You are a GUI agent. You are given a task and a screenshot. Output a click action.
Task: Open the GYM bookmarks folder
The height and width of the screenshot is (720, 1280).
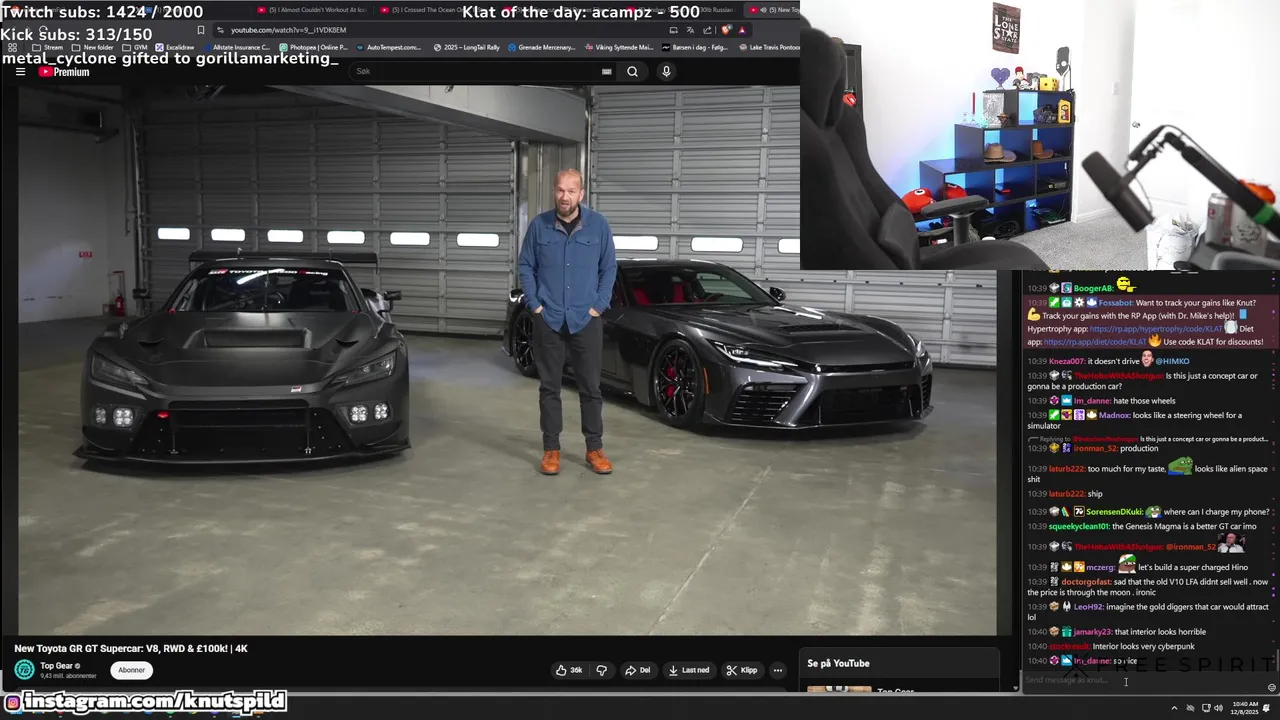[x=134, y=47]
